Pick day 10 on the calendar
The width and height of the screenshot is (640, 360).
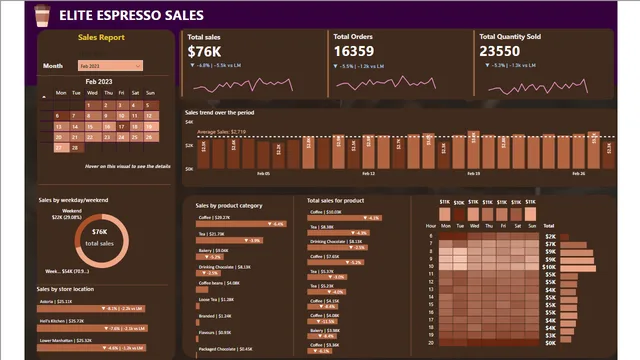pos(122,116)
